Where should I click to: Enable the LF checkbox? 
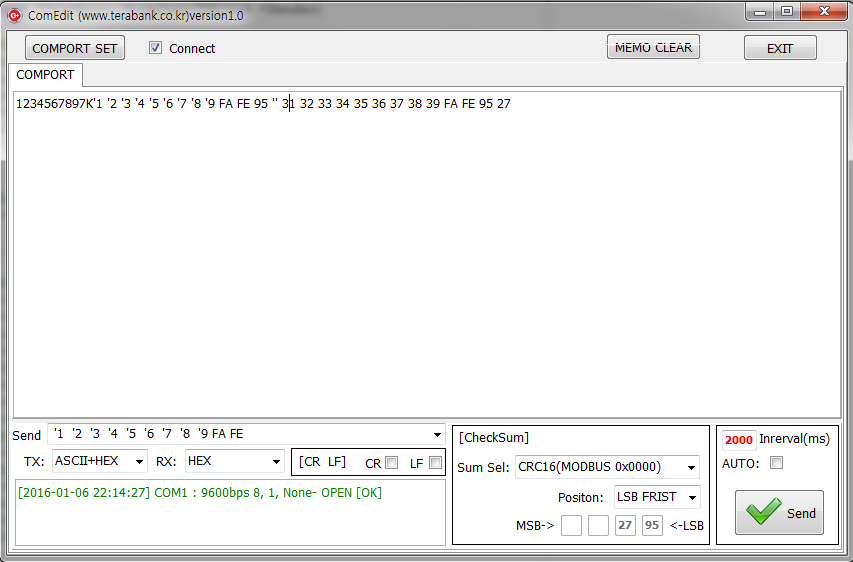(x=435, y=463)
